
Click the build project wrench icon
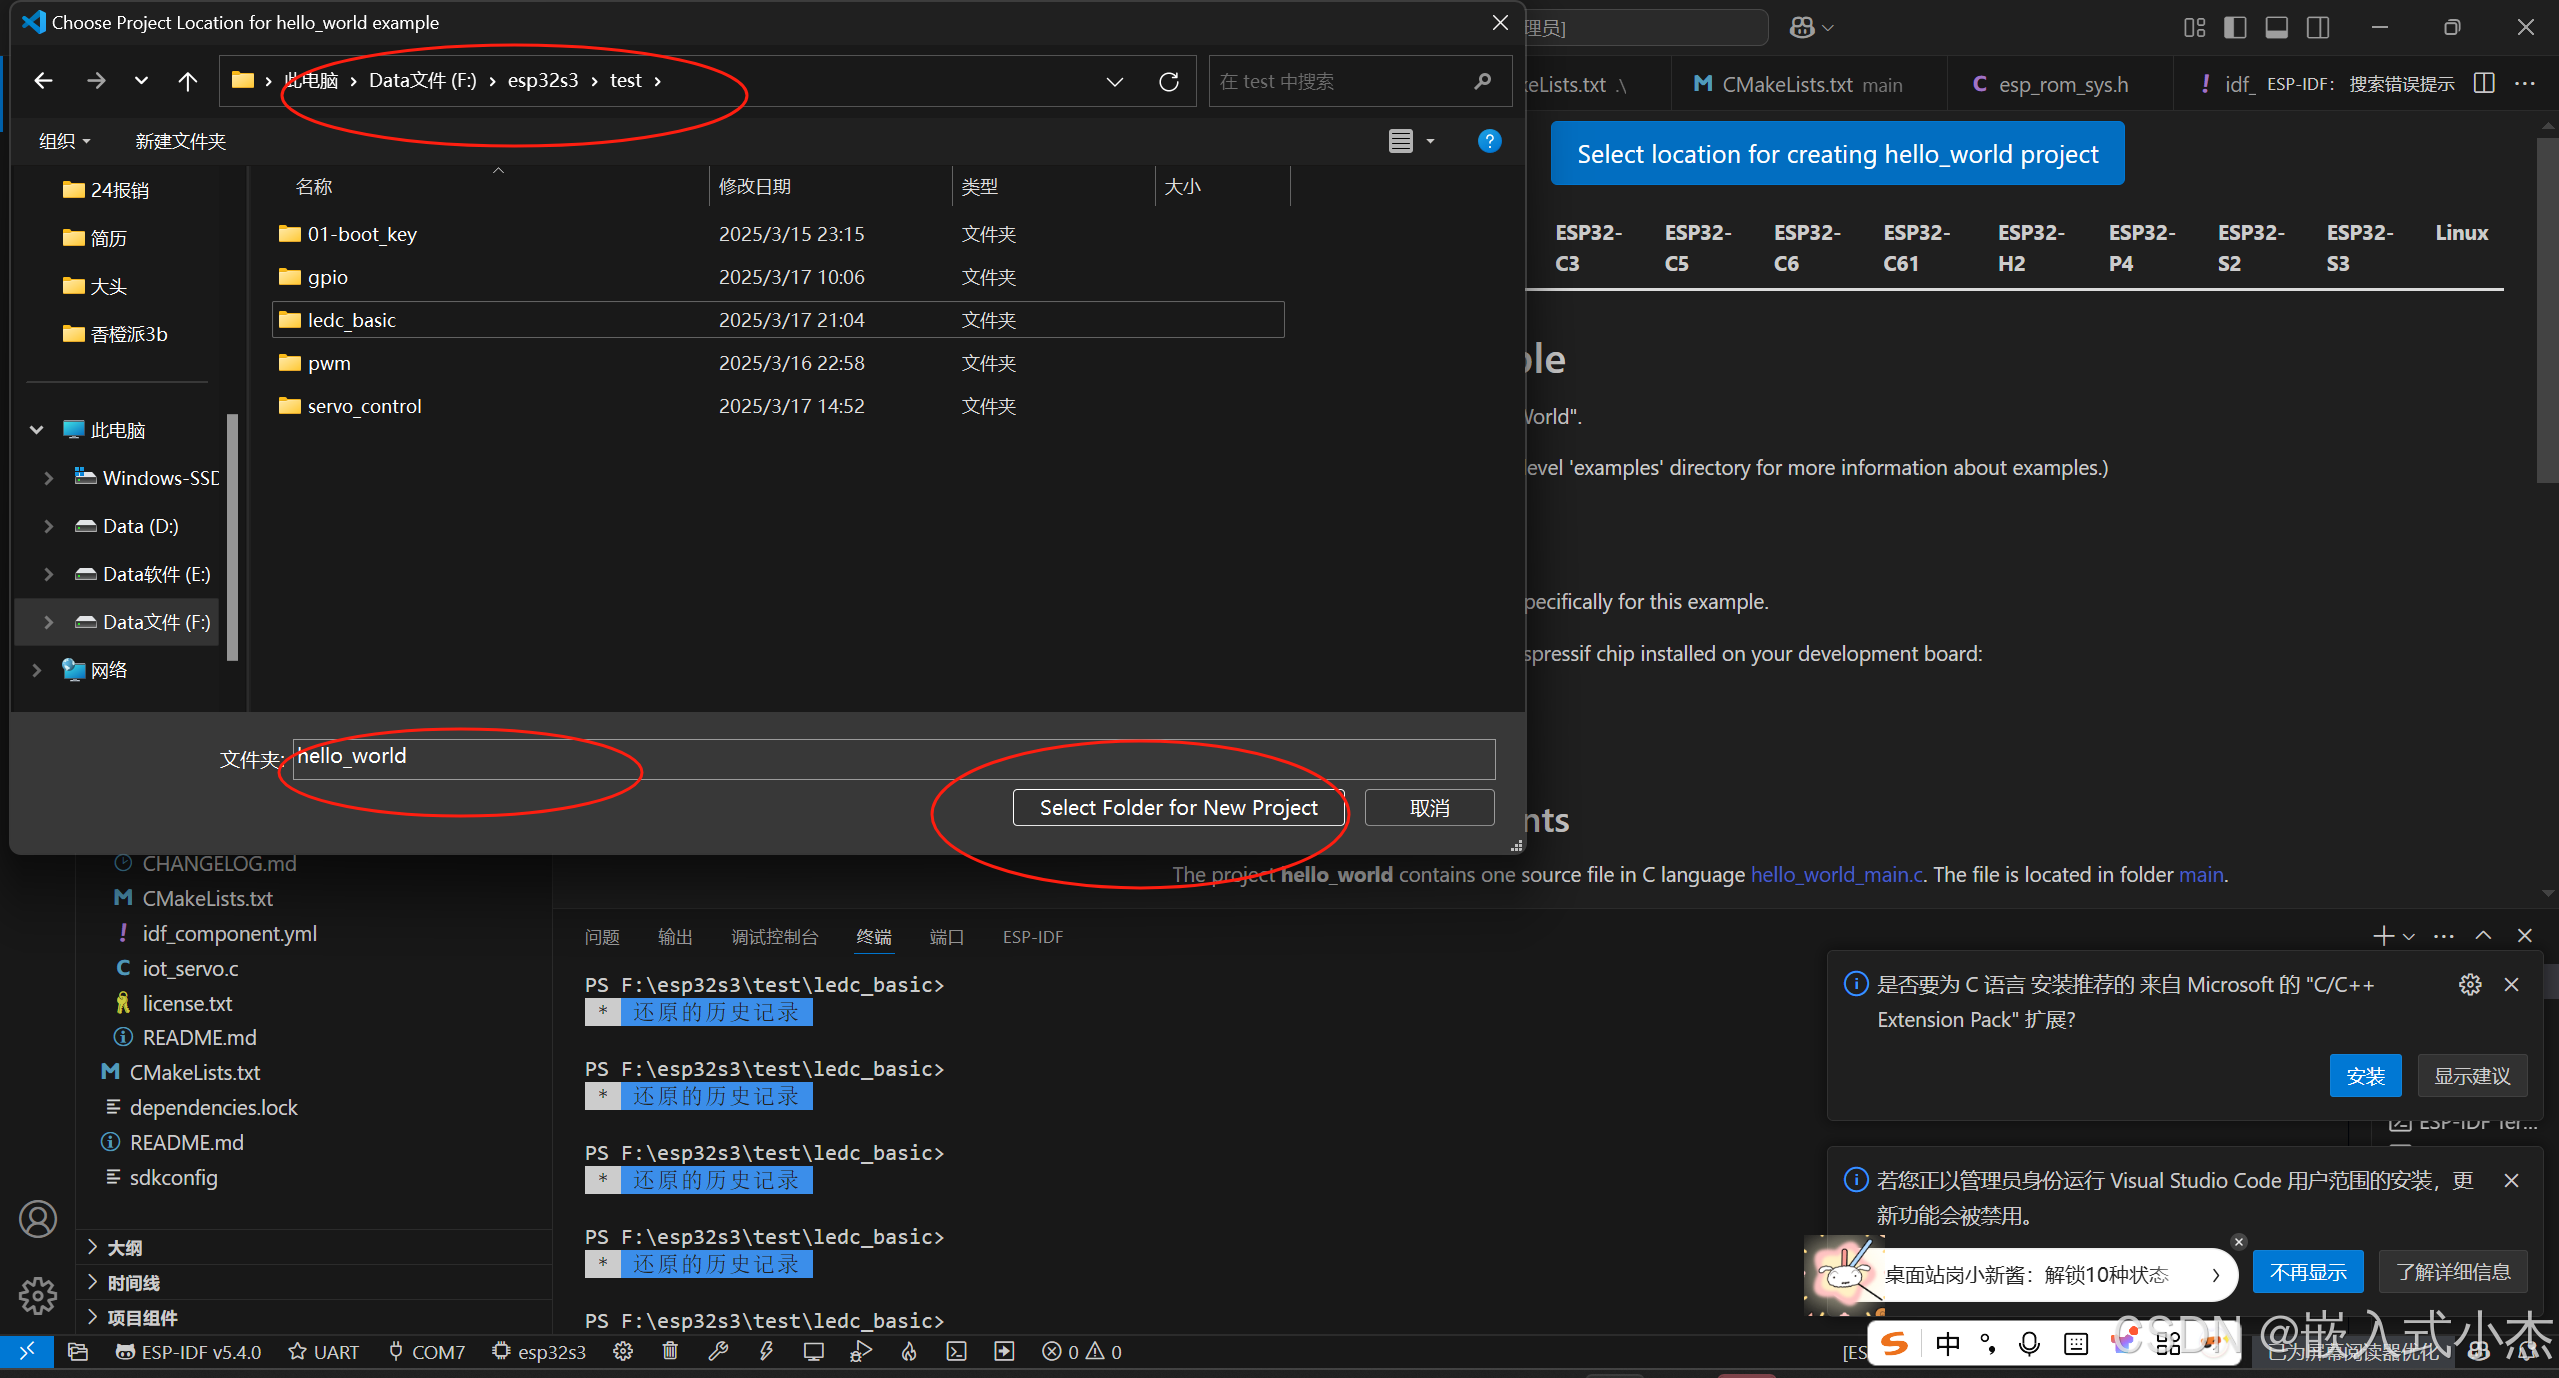(718, 1352)
